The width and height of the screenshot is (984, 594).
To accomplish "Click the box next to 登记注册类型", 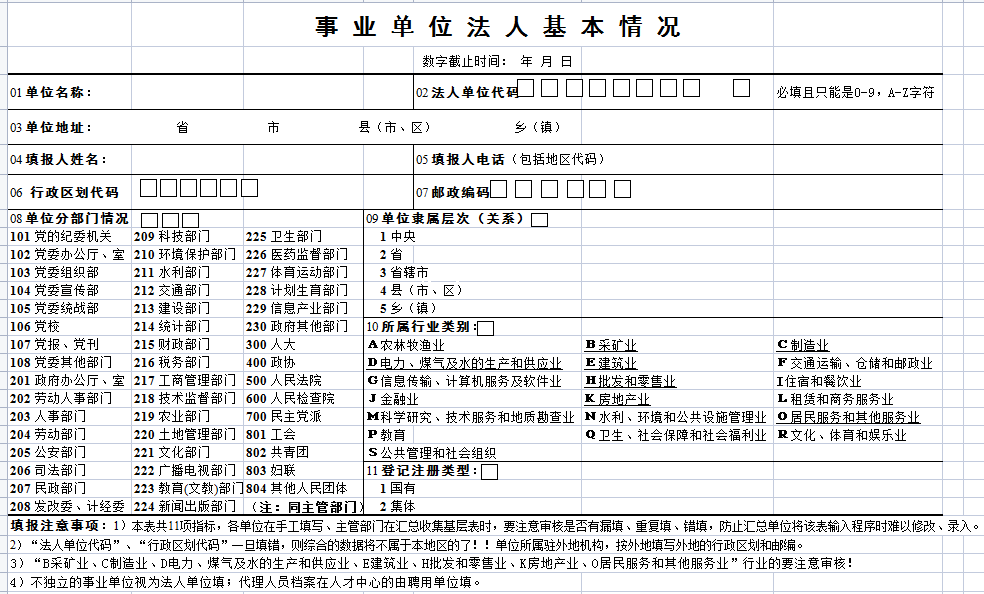I will point(489,471).
